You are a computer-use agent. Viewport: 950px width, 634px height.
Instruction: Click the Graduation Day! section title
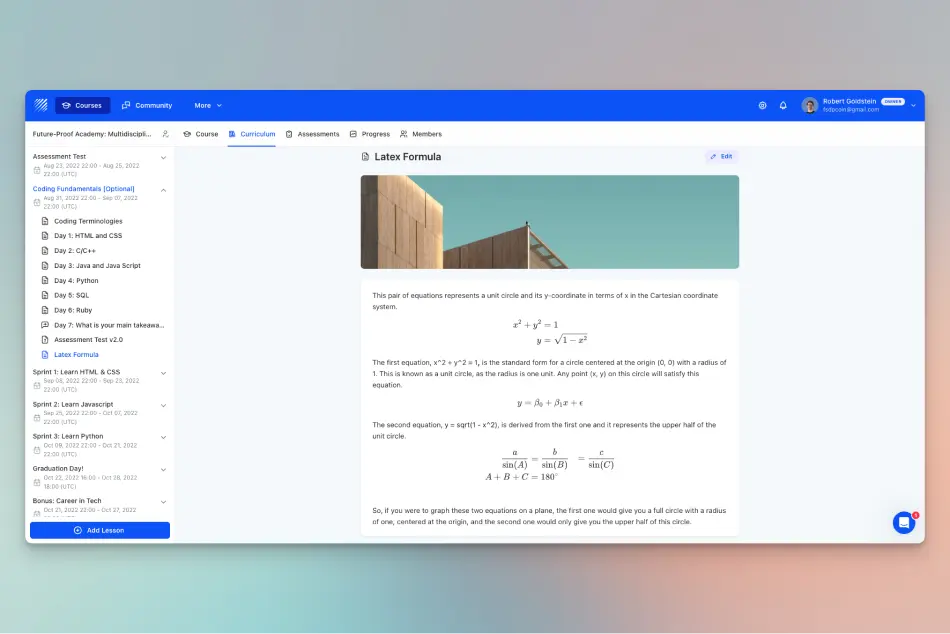click(x=58, y=469)
